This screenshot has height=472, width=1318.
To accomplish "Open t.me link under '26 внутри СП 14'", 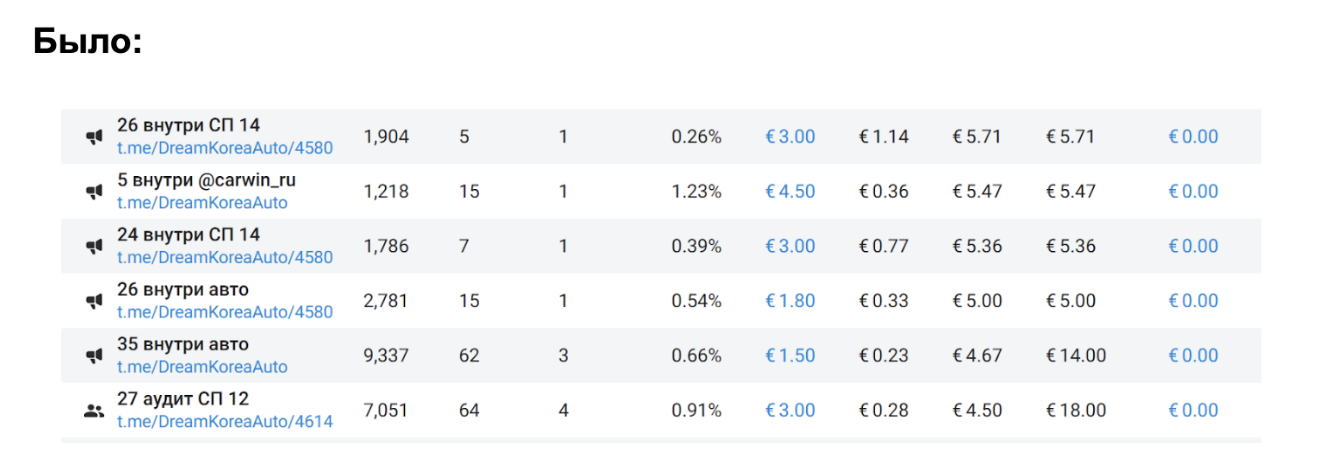I will 225,148.
